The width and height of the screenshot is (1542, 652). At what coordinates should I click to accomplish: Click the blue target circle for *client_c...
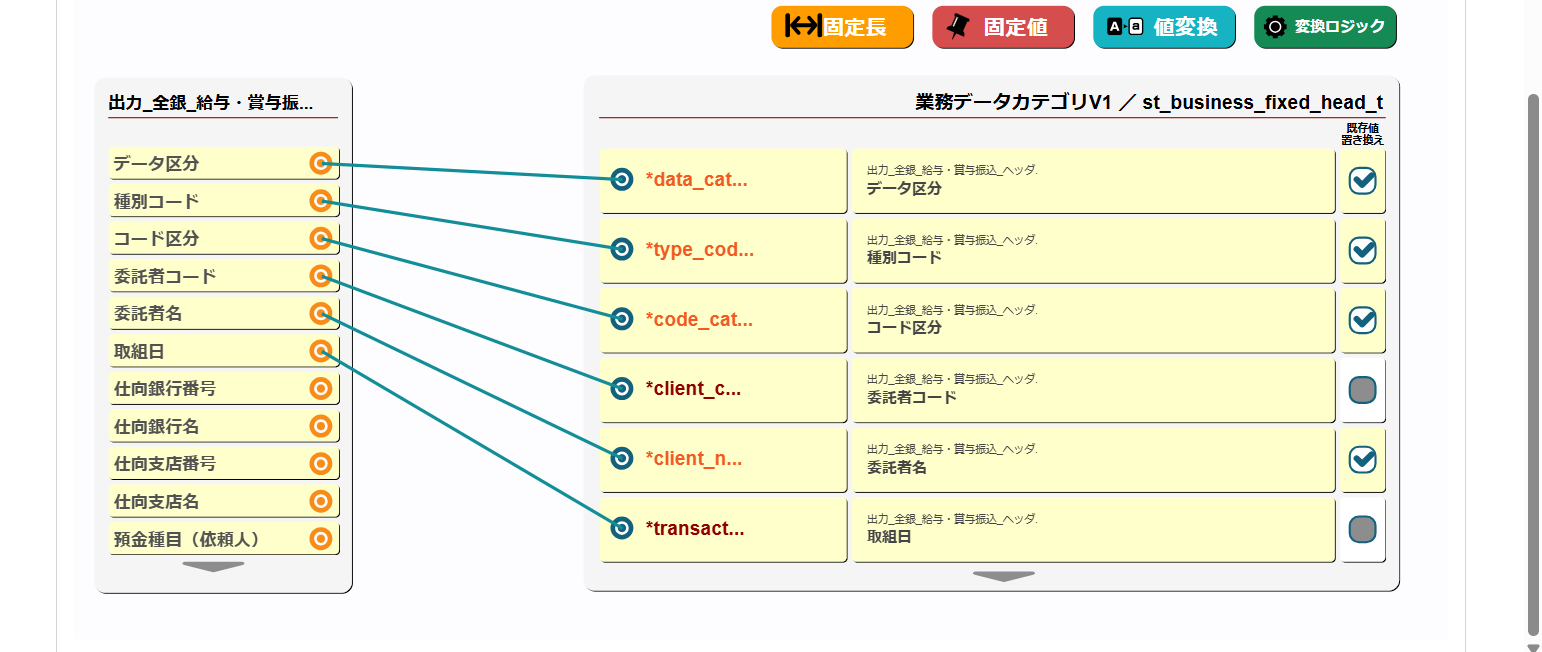[621, 388]
